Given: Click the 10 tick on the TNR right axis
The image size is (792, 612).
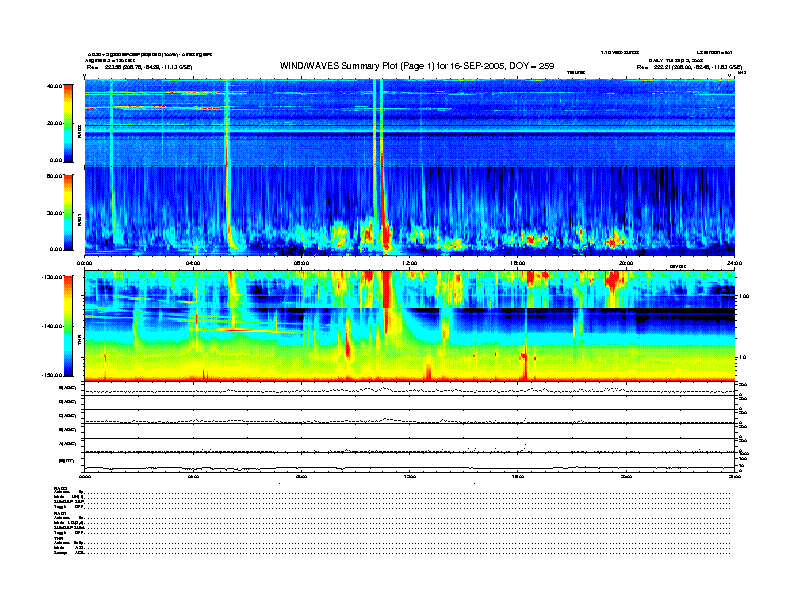Looking at the screenshot, I should click(x=743, y=358).
